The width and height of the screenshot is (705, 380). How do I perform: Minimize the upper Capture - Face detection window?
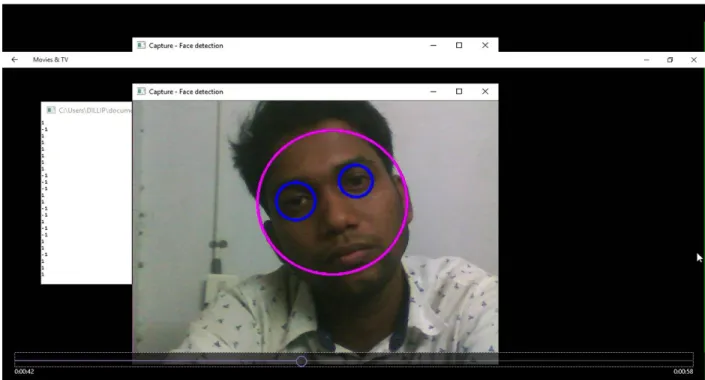tap(433, 45)
